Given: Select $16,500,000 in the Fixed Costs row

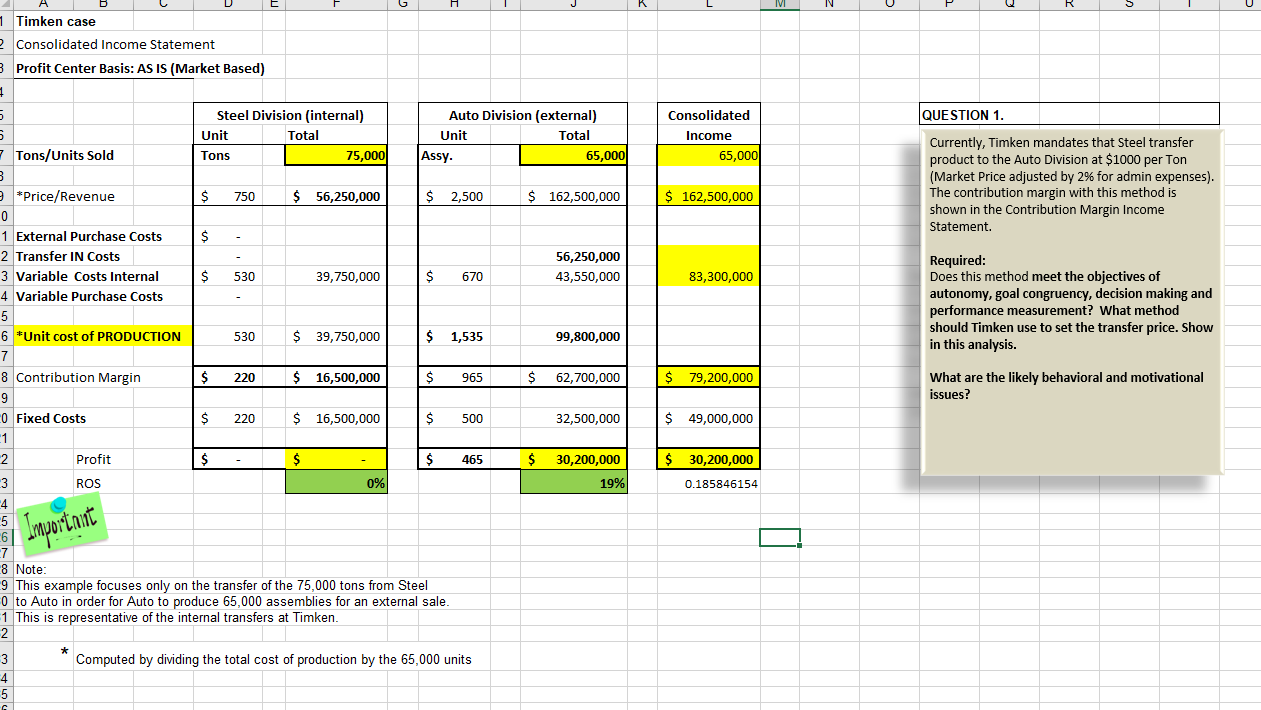Looking at the screenshot, I should 336,418.
